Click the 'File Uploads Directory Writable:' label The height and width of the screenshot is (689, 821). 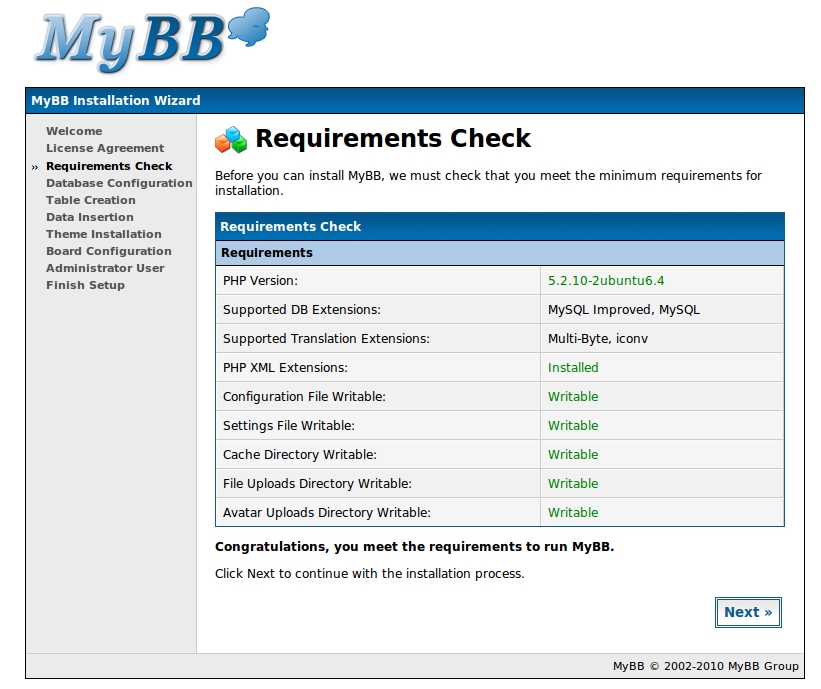[x=317, y=484]
